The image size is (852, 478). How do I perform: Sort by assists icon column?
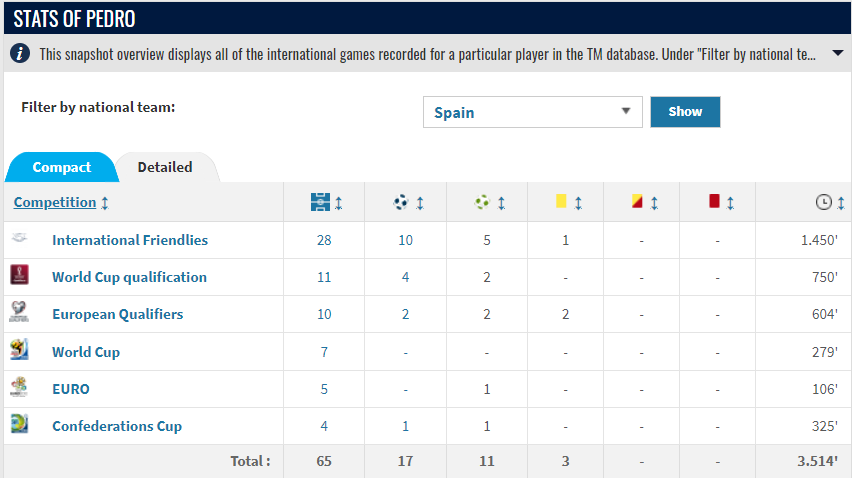(483, 203)
